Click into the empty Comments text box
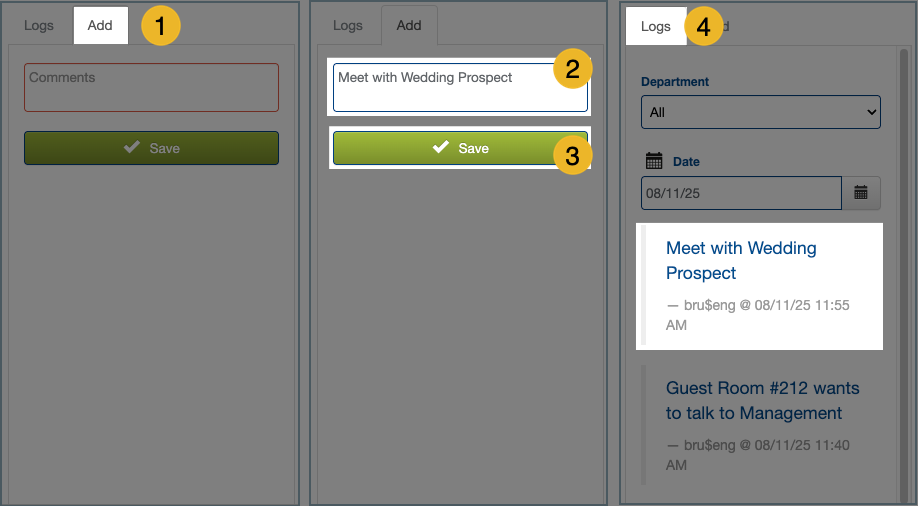This screenshot has height=506, width=918. pyautogui.click(x=151, y=88)
